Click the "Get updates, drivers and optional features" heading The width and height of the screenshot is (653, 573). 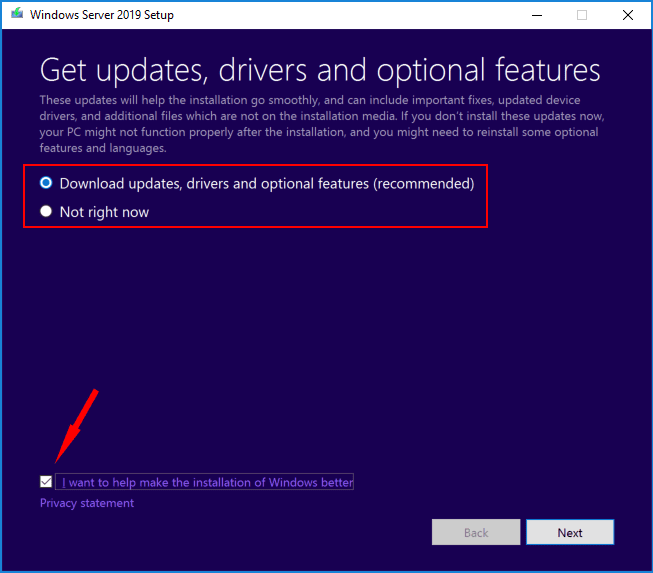click(320, 70)
